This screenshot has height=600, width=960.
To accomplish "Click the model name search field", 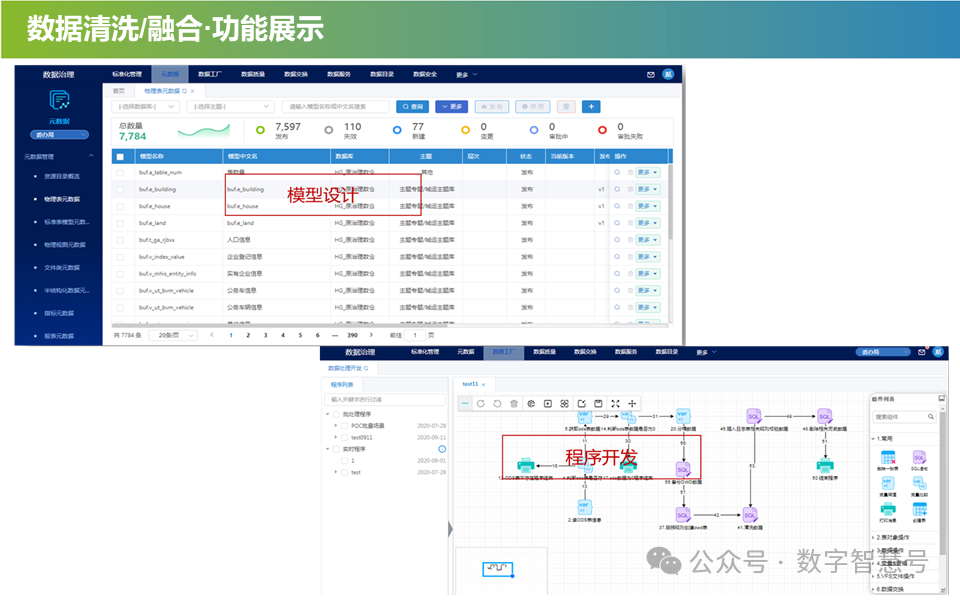I will point(336,107).
